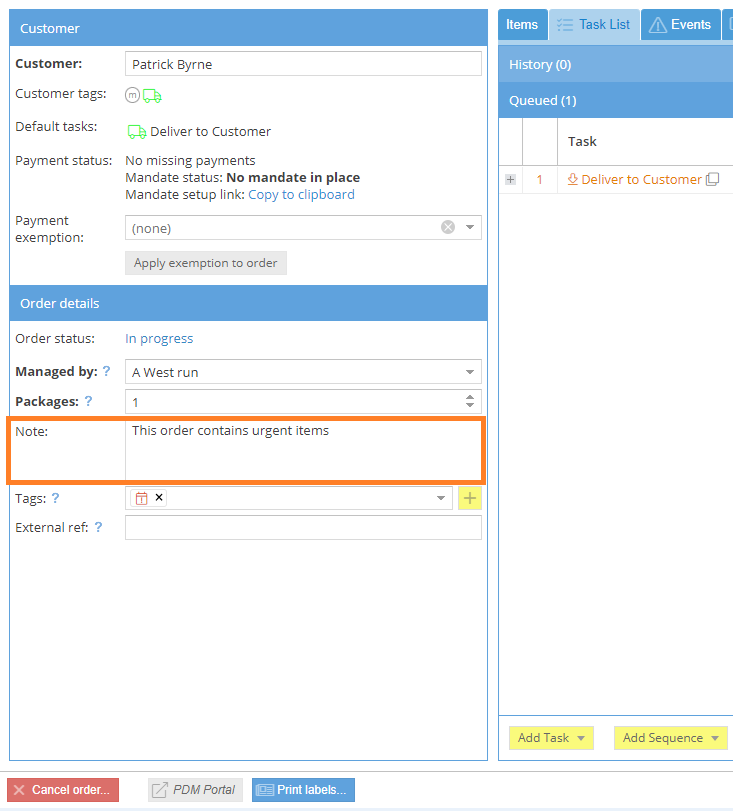Image resolution: width=733 pixels, height=811 pixels.
Task: Clear the Payment exemption selection with the X icon
Action: (448, 228)
